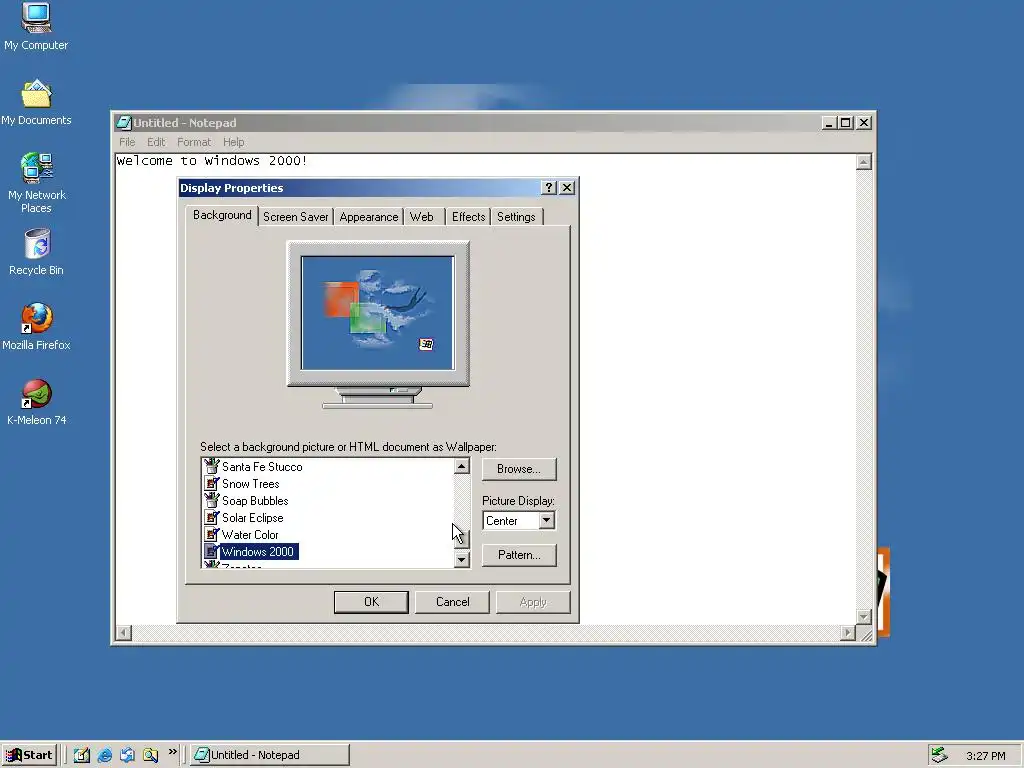Click the Browse... button
Screen dimensions: 1024x768
click(519, 469)
